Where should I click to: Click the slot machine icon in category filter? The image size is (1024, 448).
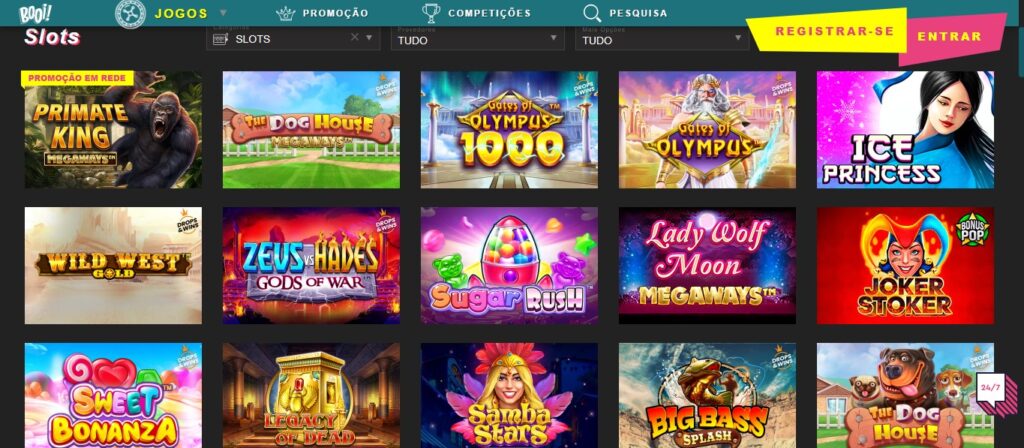pos(221,39)
